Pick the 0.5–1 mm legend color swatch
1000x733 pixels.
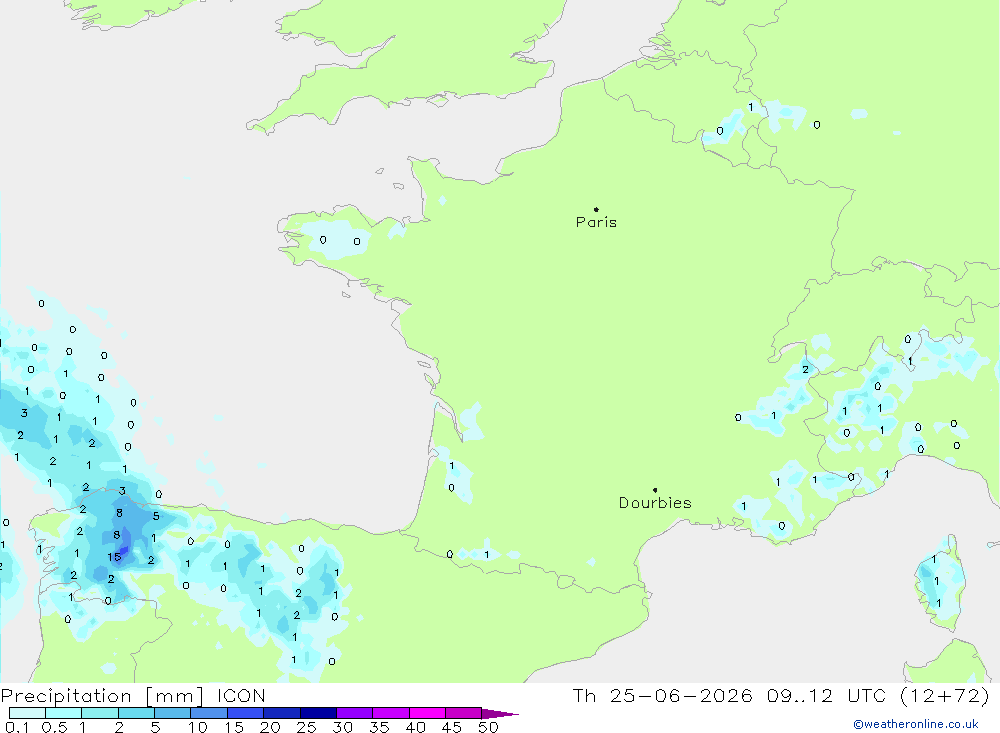[x=64, y=713]
